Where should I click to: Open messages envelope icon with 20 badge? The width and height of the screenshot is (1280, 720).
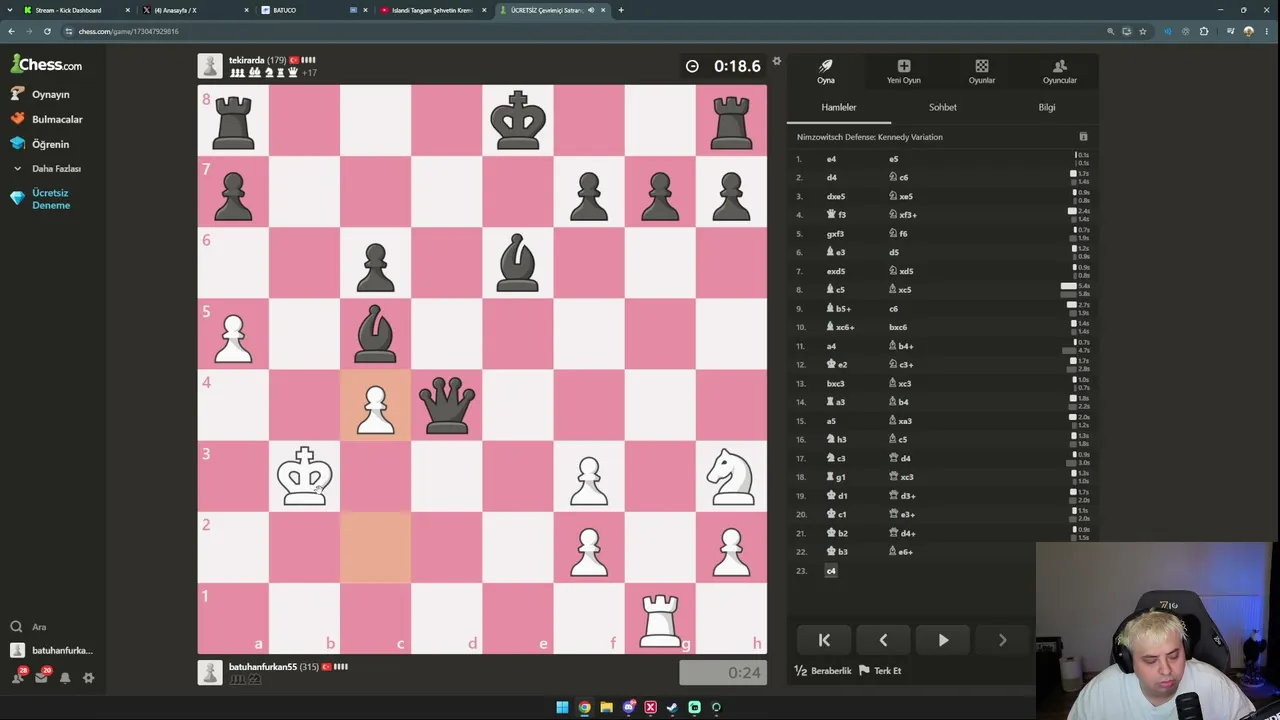coord(41,677)
